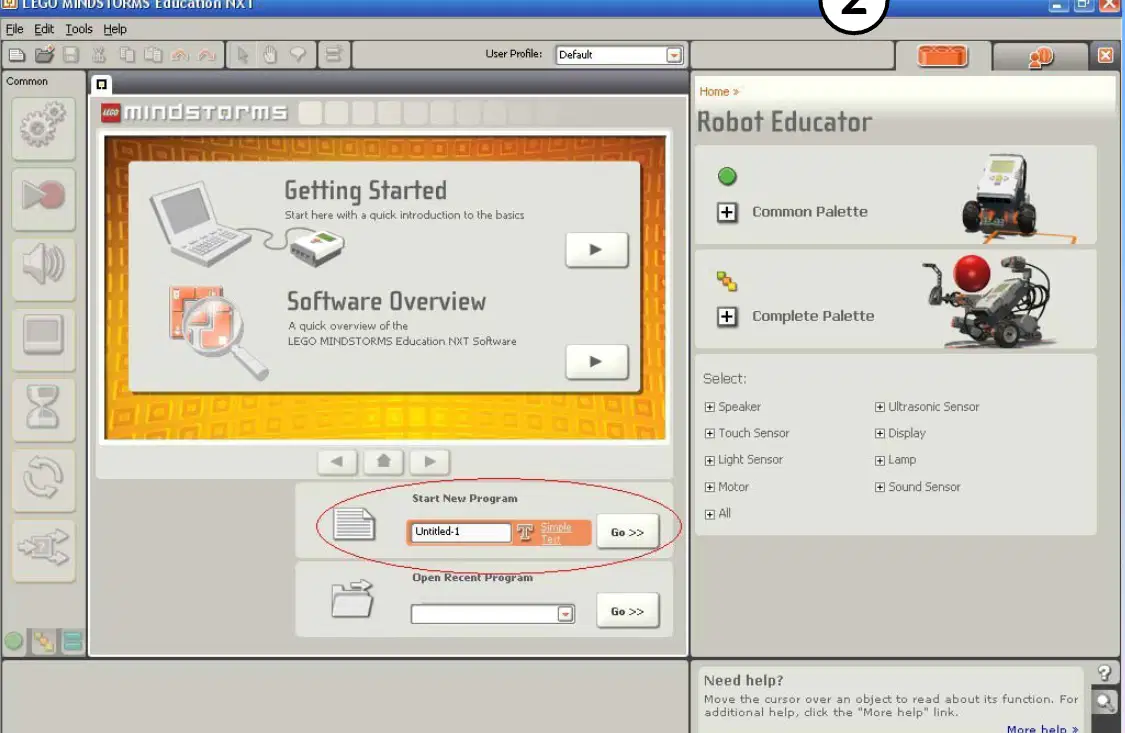Click the Cut scissors toolbar icon
Image resolution: width=1125 pixels, height=733 pixels.
(x=99, y=55)
